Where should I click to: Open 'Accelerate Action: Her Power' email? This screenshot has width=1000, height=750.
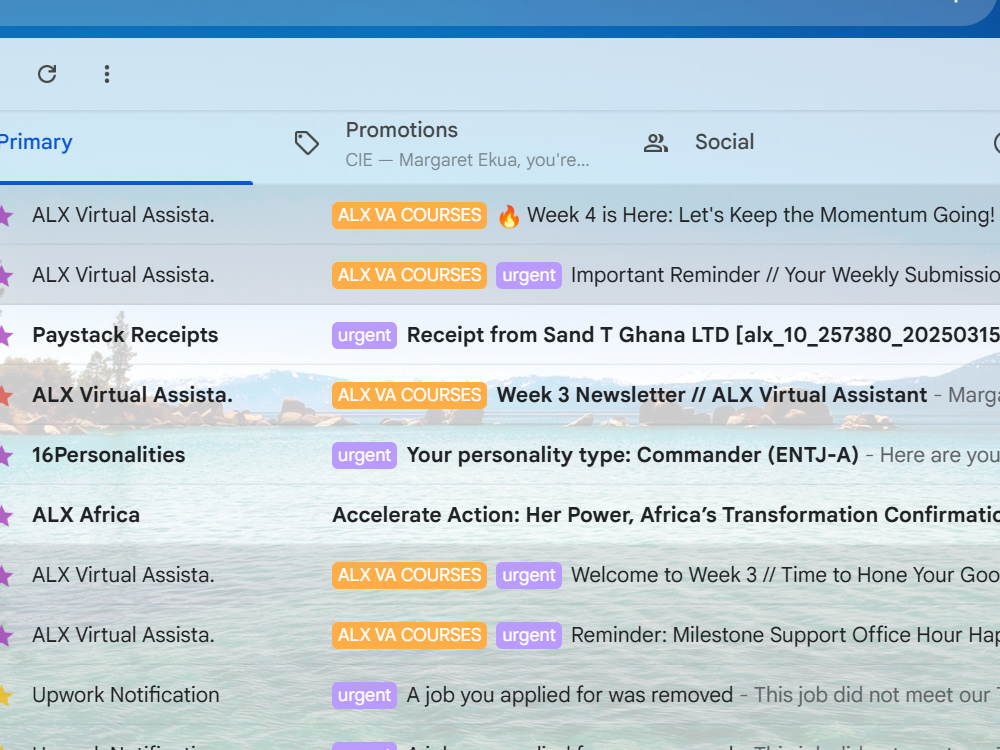click(x=666, y=515)
